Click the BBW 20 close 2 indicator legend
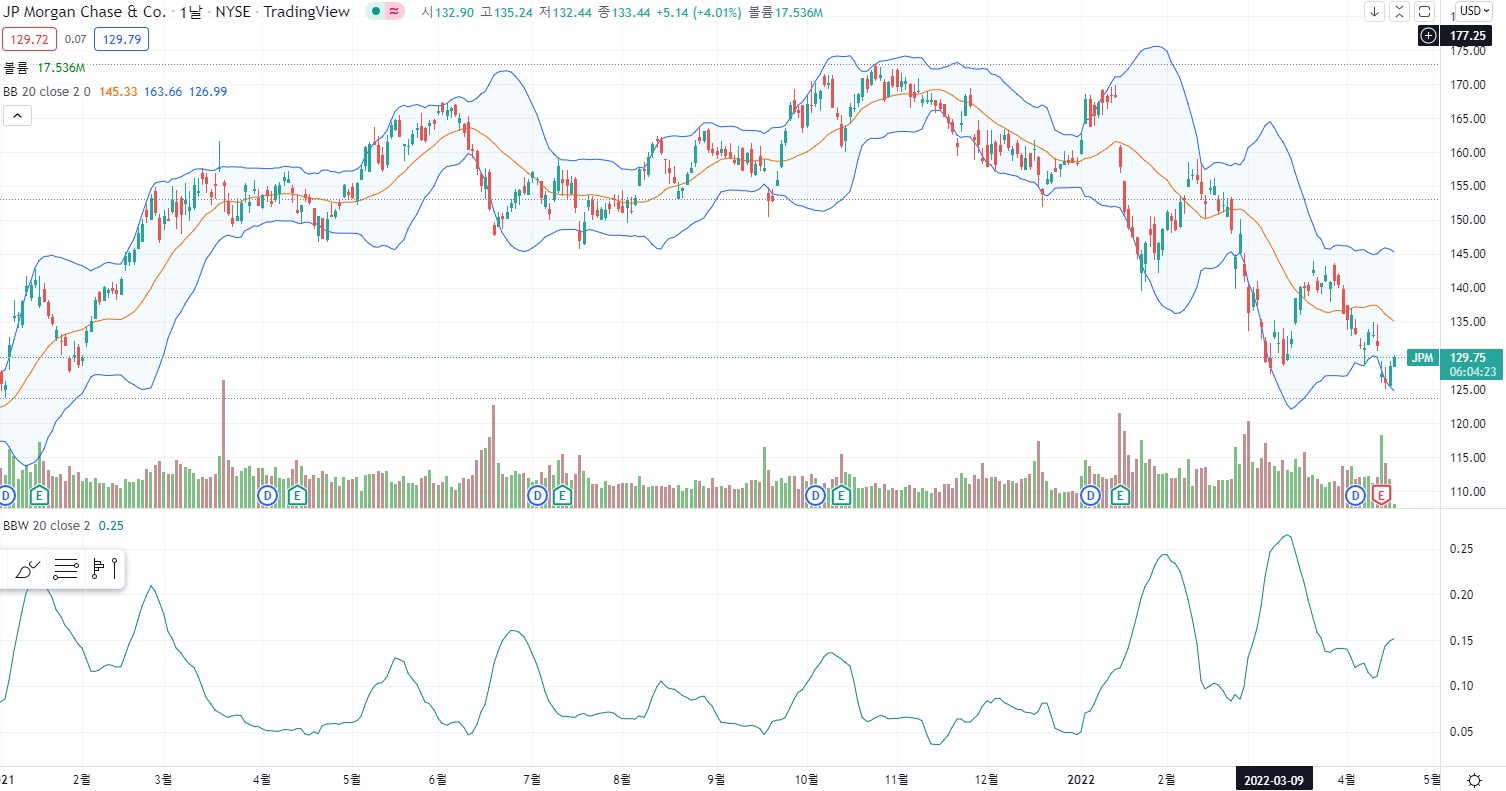This screenshot has height=791, width=1506. (x=47, y=525)
